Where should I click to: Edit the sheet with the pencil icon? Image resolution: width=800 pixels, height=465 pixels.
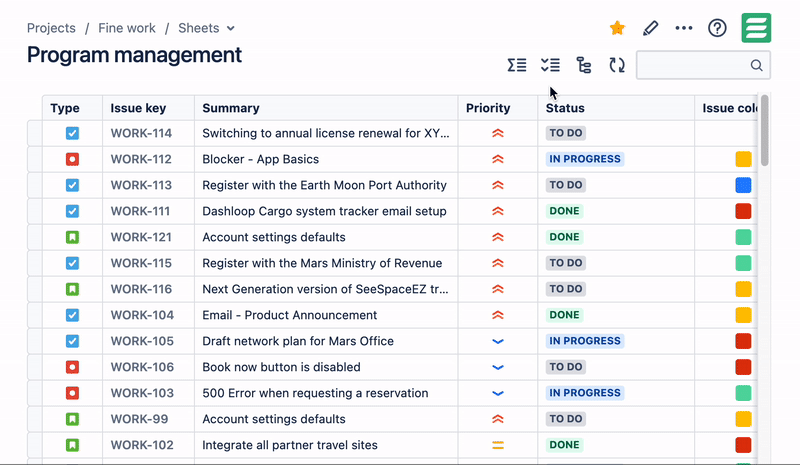pos(650,28)
